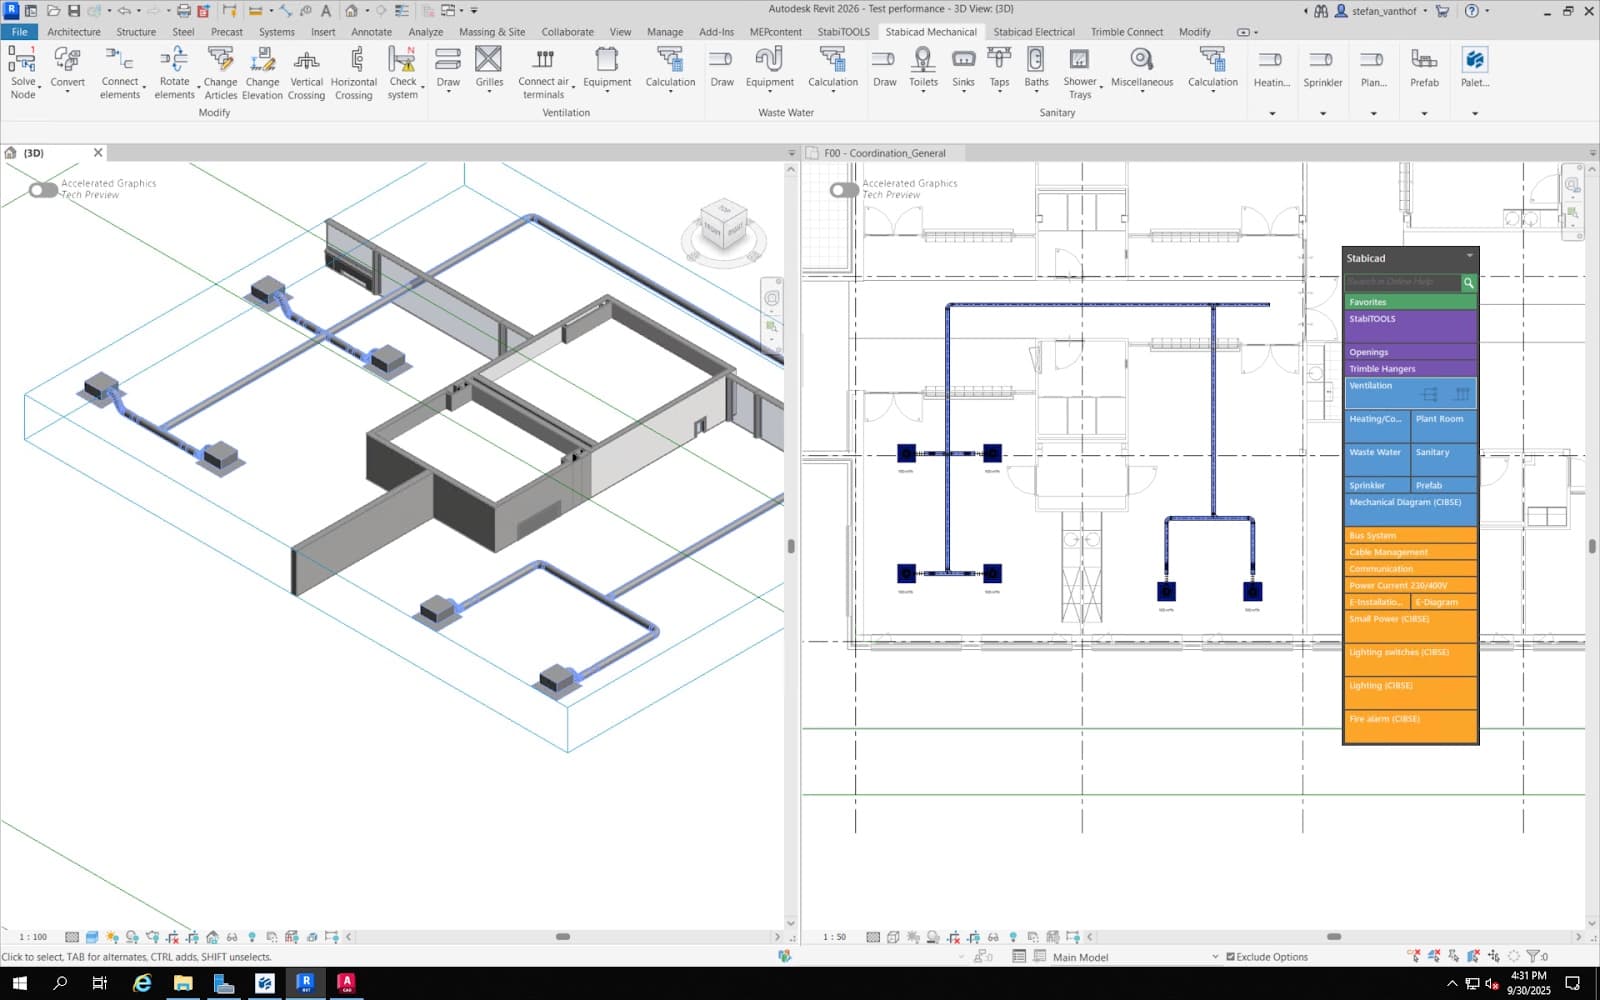The height and width of the screenshot is (1000, 1600).
Task: Toggle Accelerated Graphics in floor plan view
Action: 844,189
